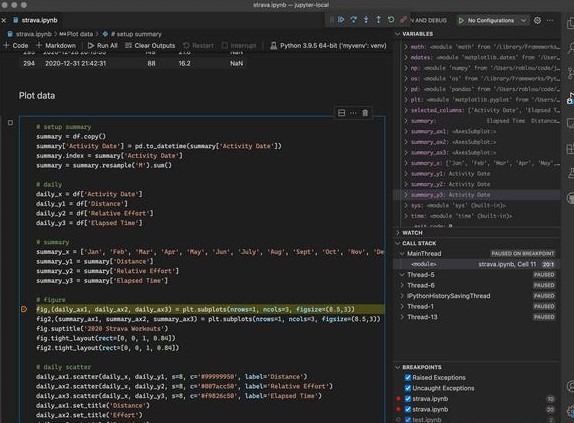Screen dimensions: 574x423
Task: Expand Thread-13 in the call stack
Action: point(402,317)
